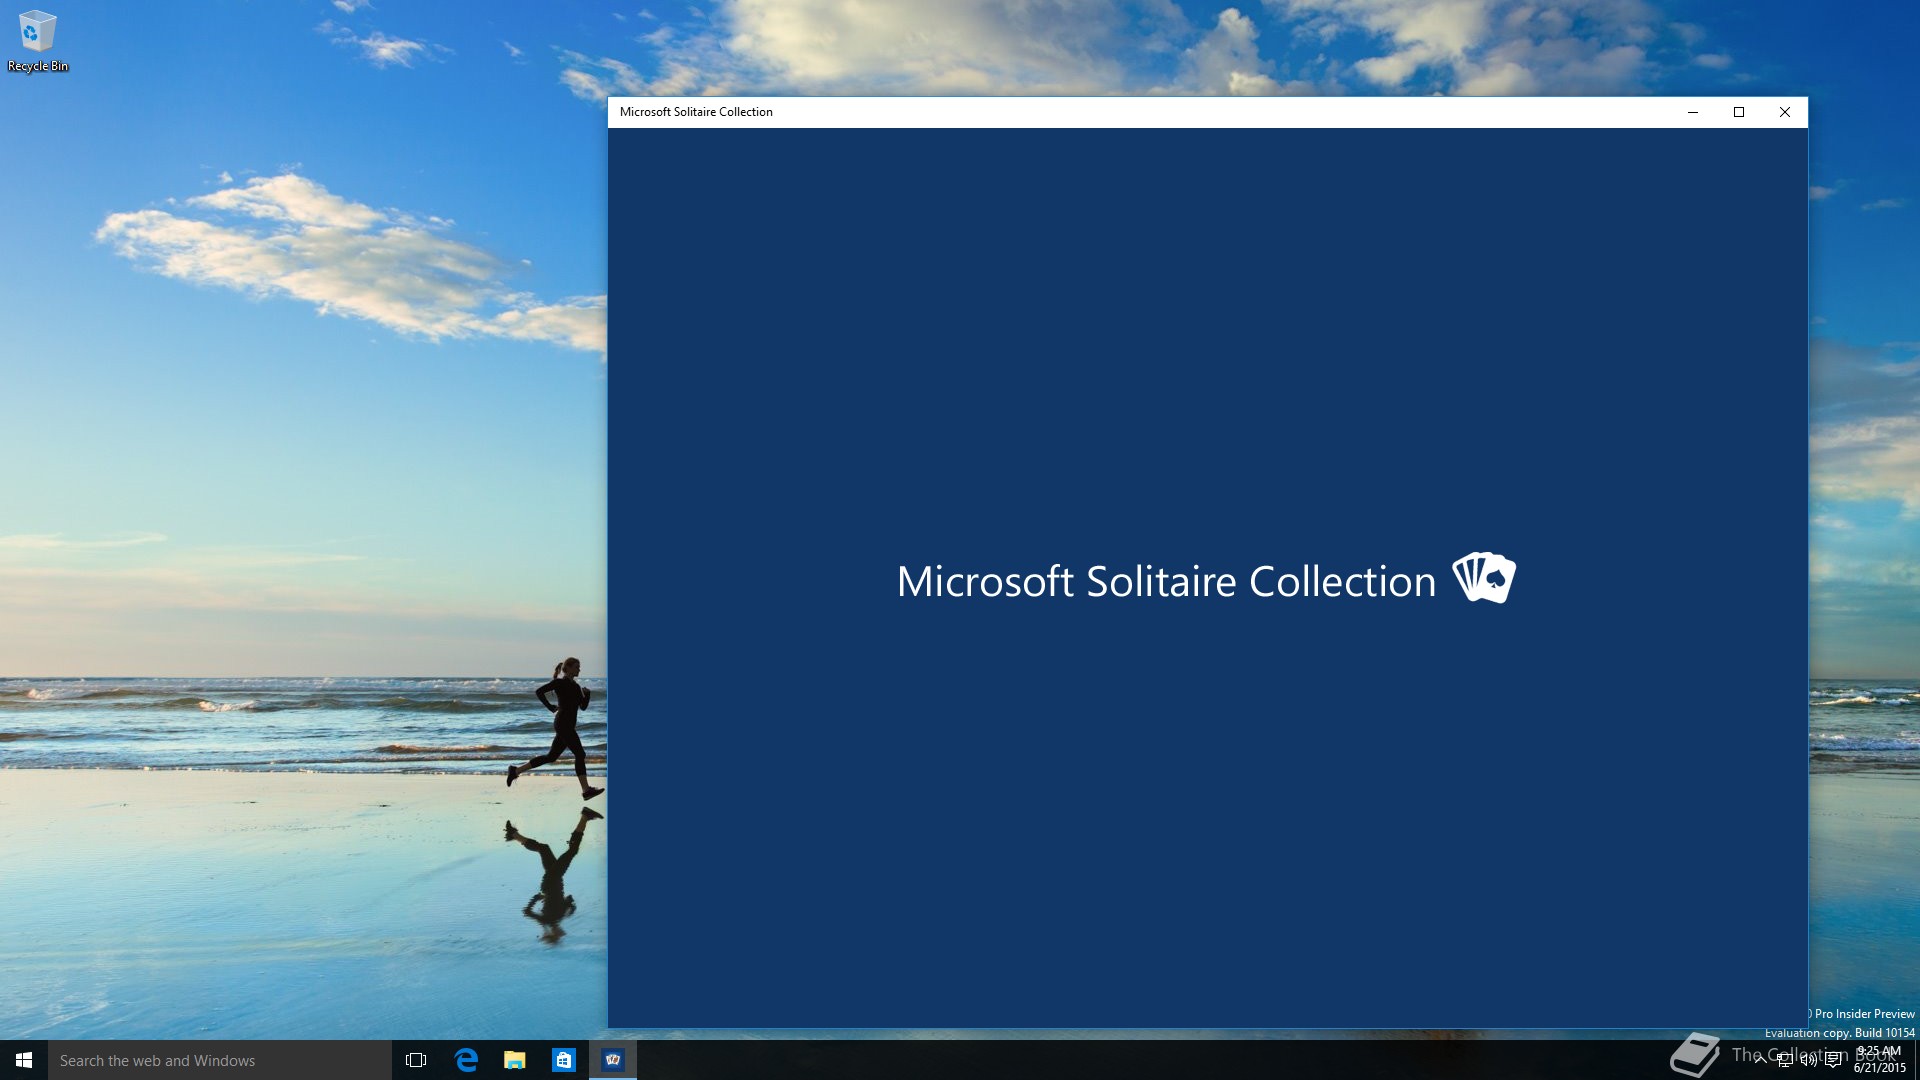Open the network status tray icon

(1784, 1060)
